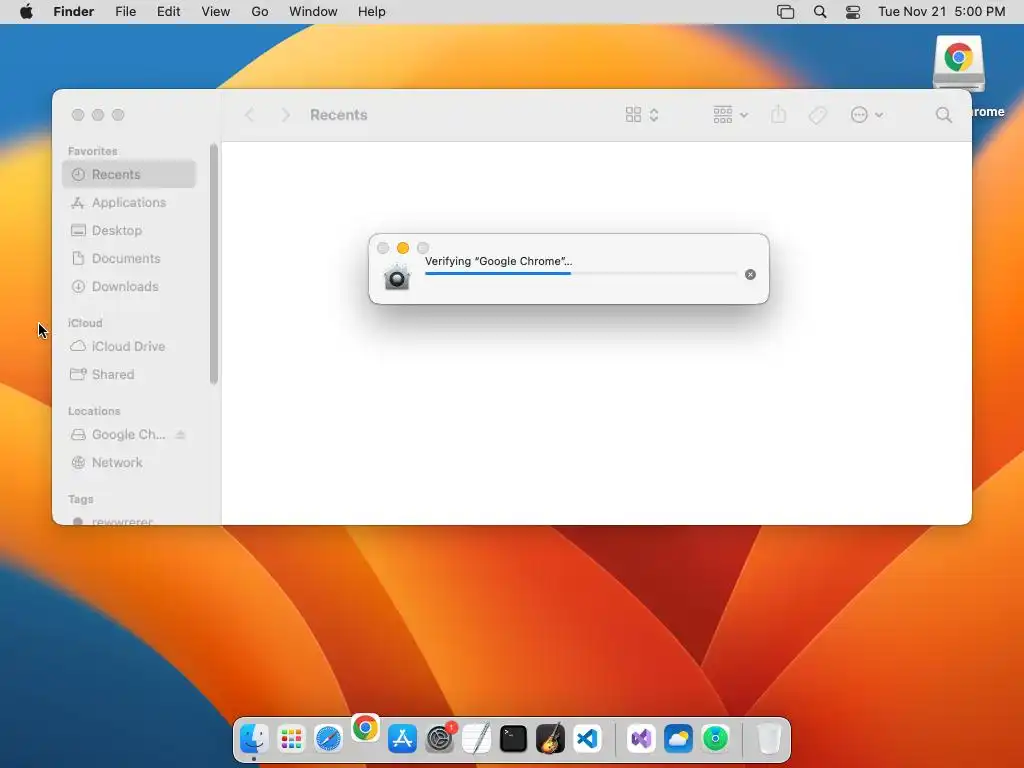Open the Apple menu
Image resolution: width=1024 pixels, height=768 pixels.
pos(26,12)
